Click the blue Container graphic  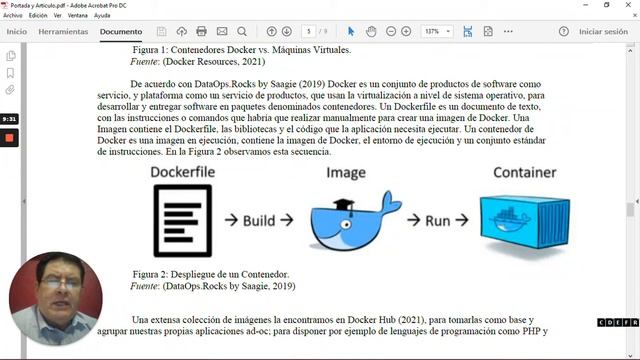[x=525, y=222]
